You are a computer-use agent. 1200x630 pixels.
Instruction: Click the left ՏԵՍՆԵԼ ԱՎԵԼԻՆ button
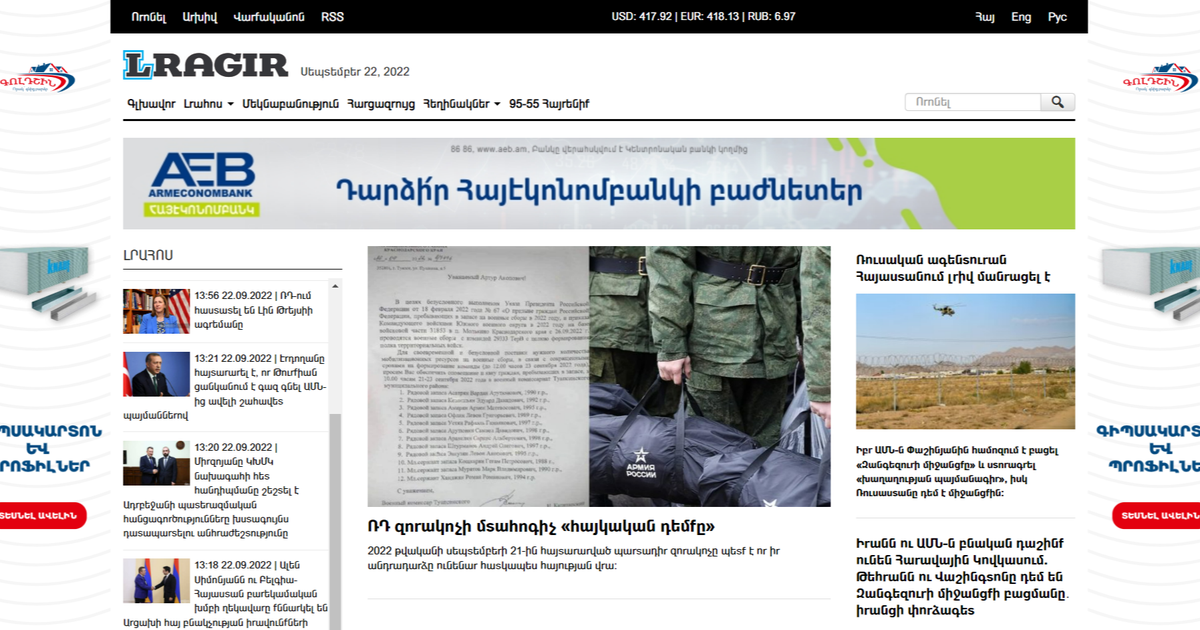click(44, 516)
